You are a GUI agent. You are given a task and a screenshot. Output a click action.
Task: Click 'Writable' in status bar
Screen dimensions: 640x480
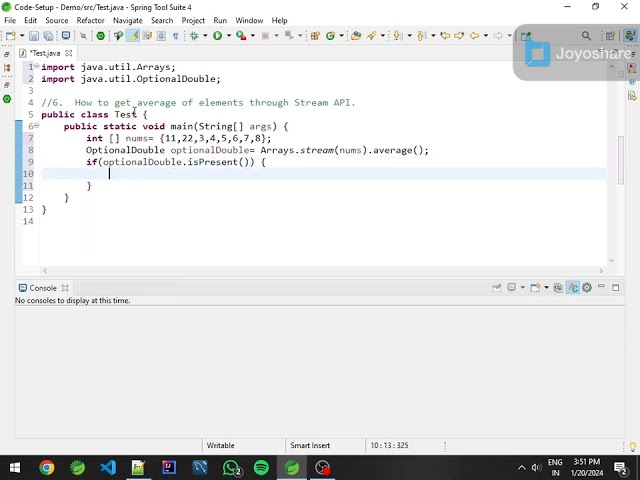click(220, 445)
